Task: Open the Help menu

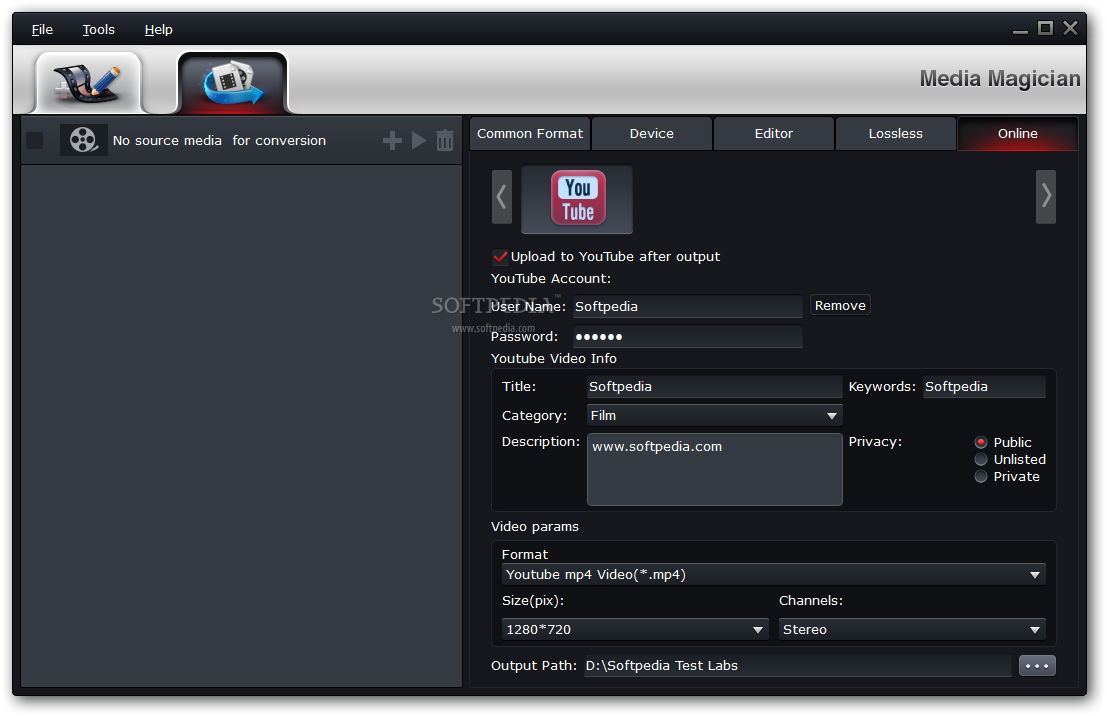Action: click(158, 30)
